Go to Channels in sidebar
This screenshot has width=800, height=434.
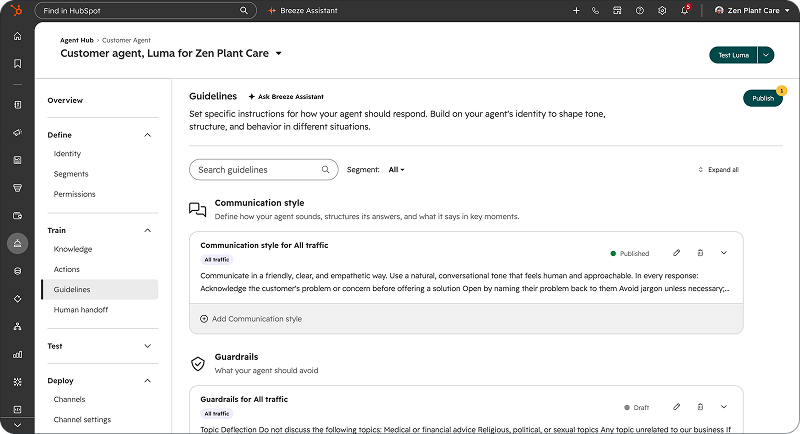click(x=69, y=399)
